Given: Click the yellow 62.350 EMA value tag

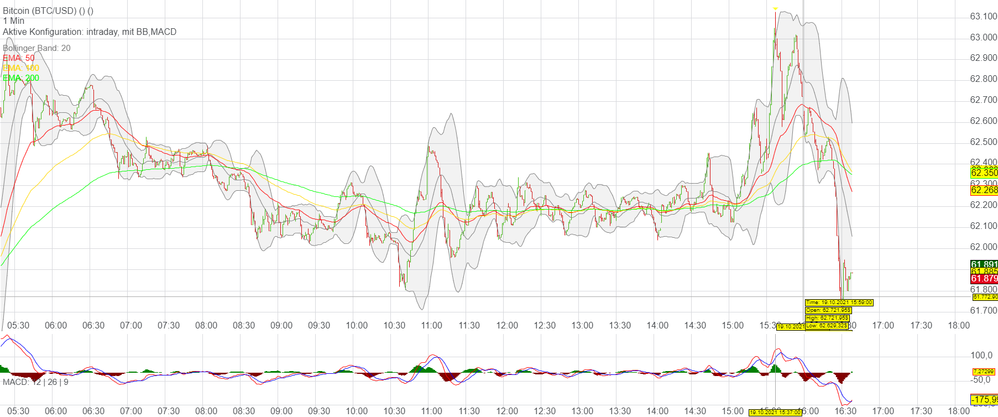Looking at the screenshot, I should click(984, 173).
